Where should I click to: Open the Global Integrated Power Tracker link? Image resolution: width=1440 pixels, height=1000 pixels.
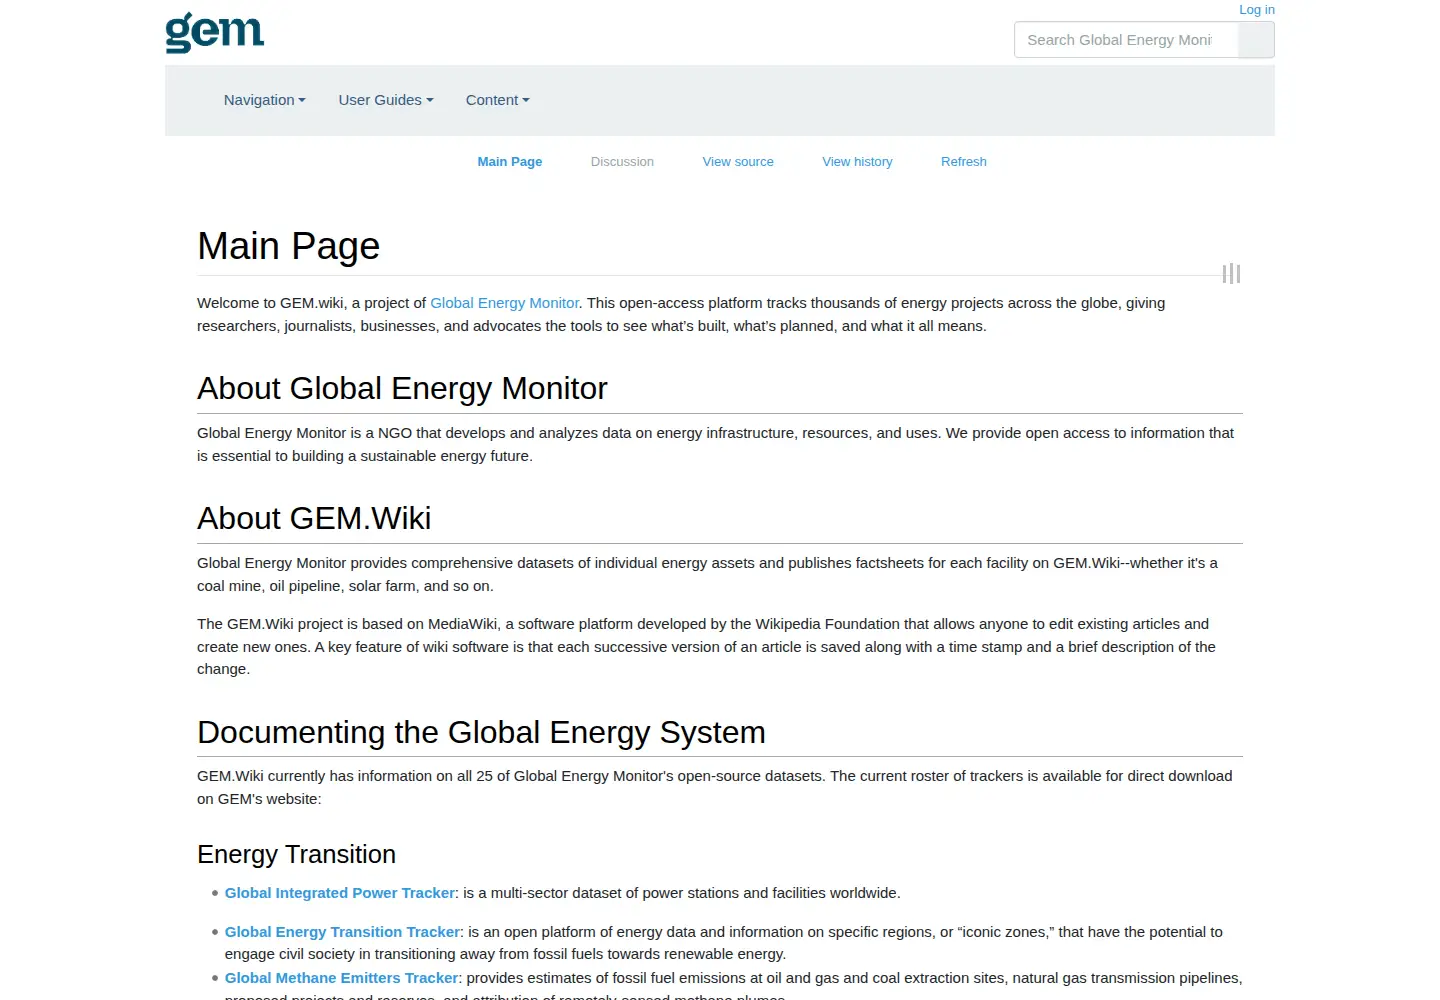(340, 893)
